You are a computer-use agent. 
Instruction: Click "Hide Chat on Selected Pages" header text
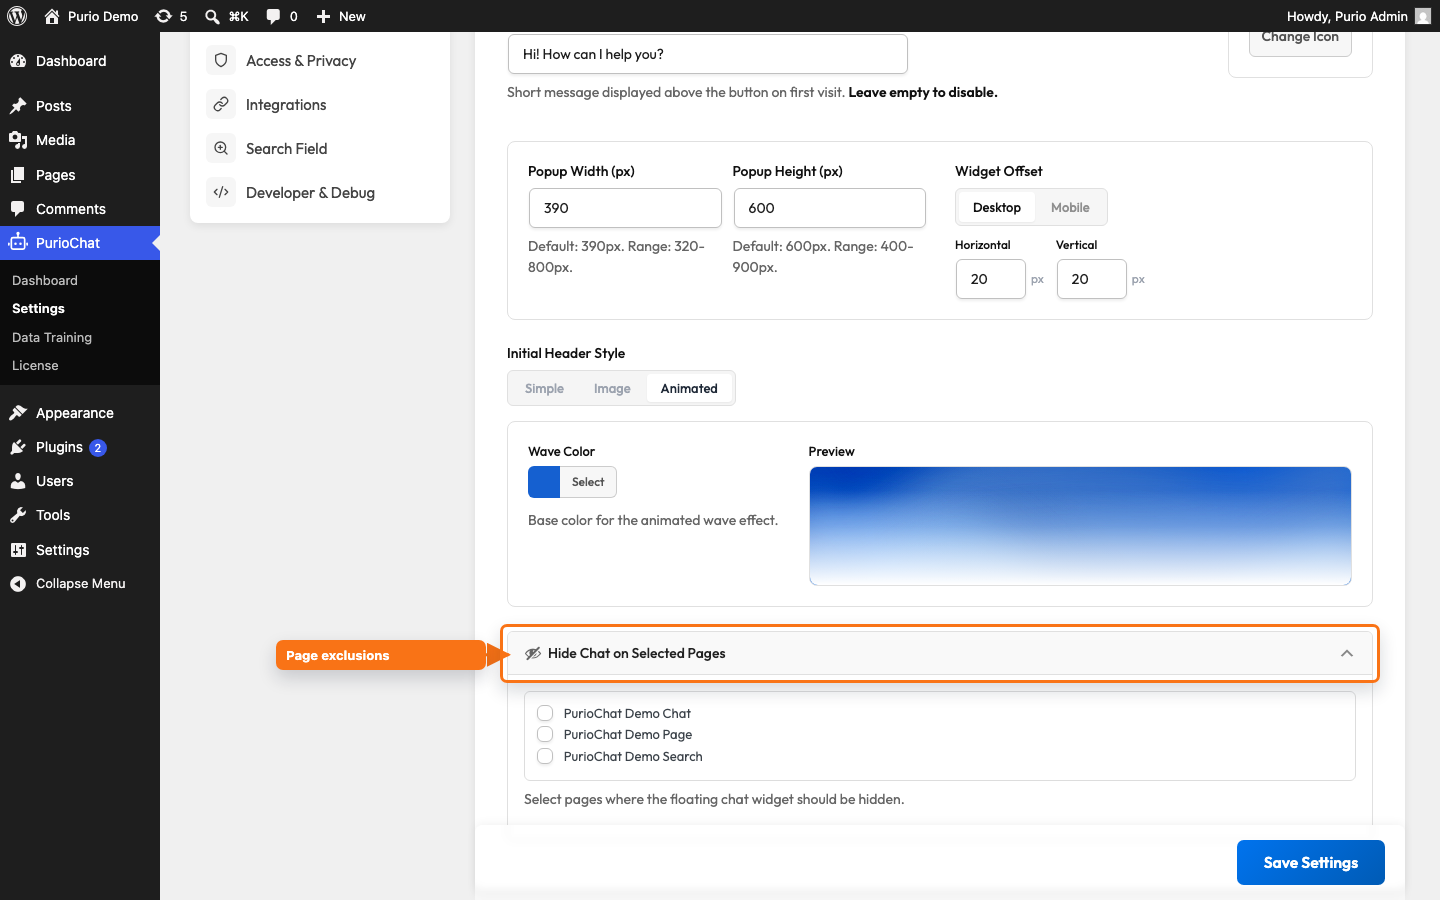click(637, 653)
